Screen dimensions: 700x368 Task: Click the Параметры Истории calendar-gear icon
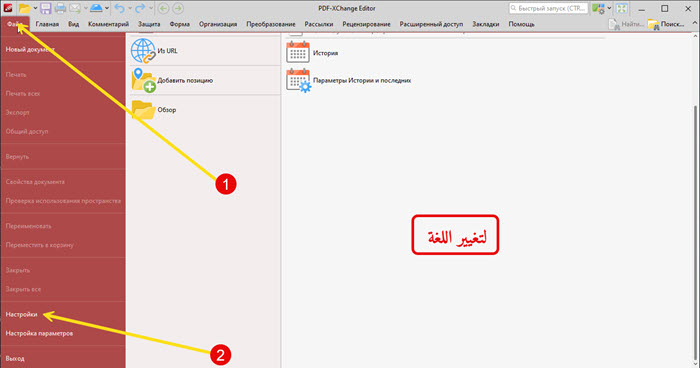298,80
